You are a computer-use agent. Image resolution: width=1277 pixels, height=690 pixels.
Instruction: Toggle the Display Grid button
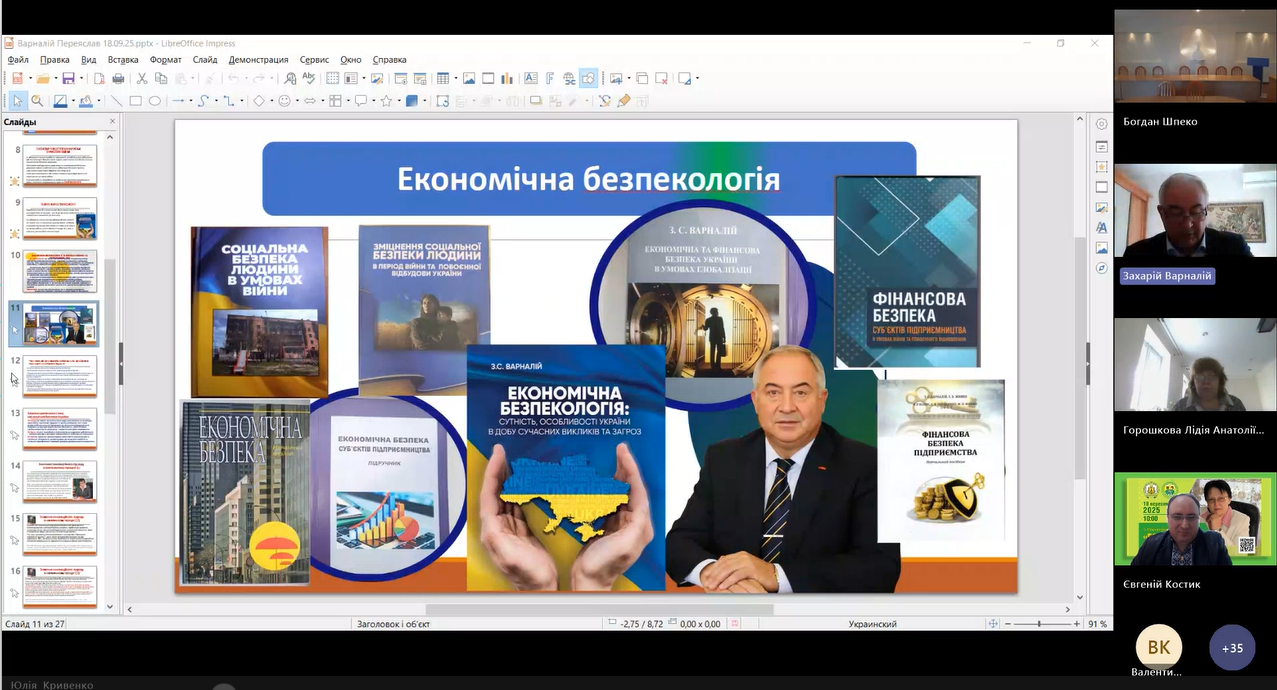[333, 79]
